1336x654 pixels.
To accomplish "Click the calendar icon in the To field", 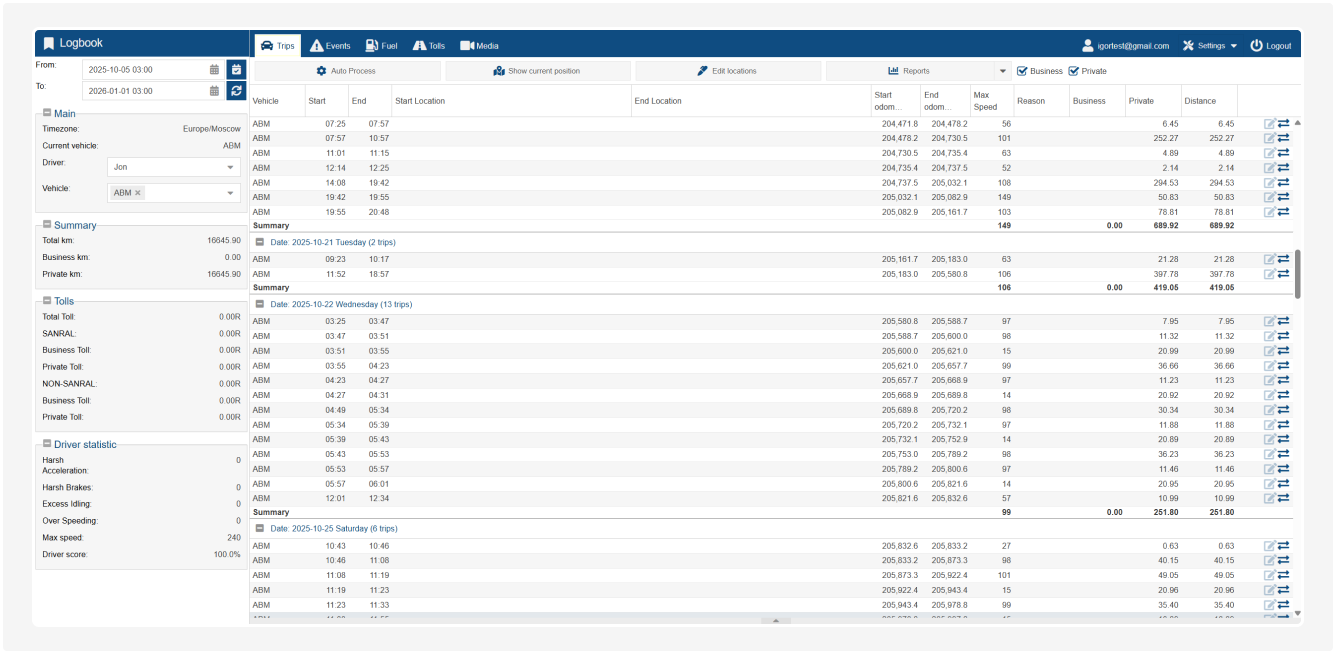I will coord(214,91).
